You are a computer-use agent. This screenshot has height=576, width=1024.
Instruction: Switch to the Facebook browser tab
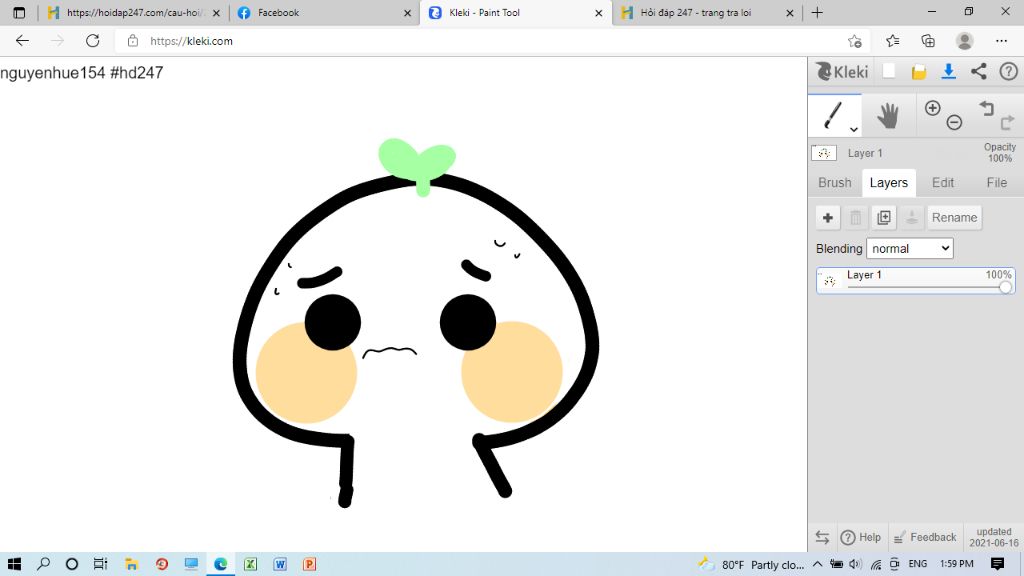tap(325, 12)
